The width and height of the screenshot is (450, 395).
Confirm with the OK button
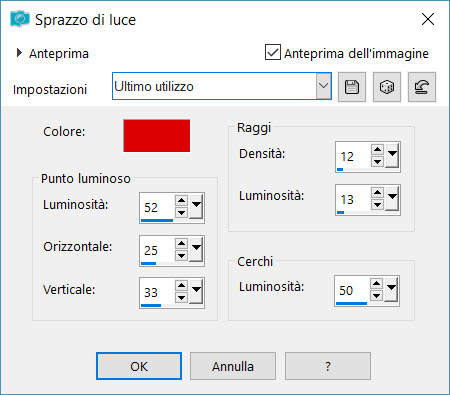click(x=139, y=366)
